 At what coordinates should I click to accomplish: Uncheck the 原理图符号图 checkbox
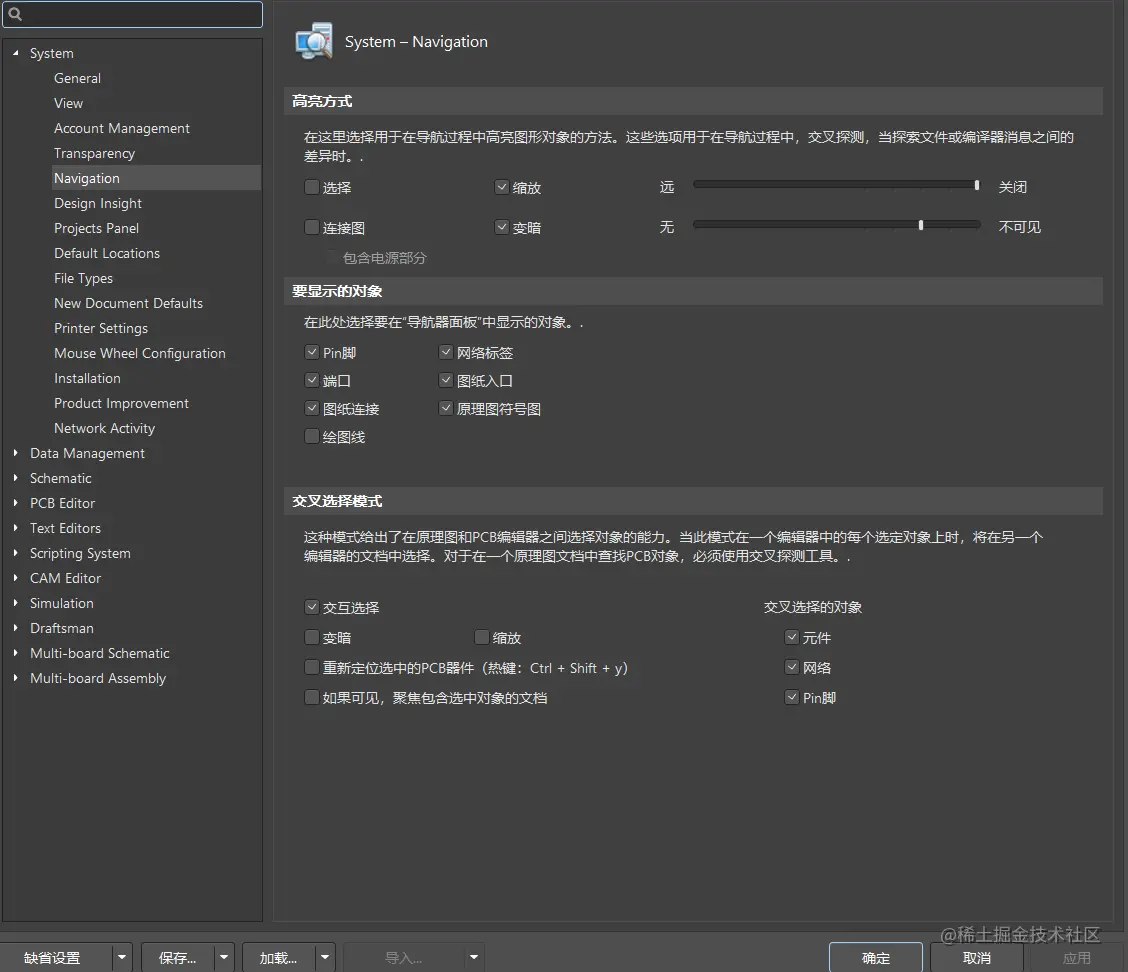446,408
